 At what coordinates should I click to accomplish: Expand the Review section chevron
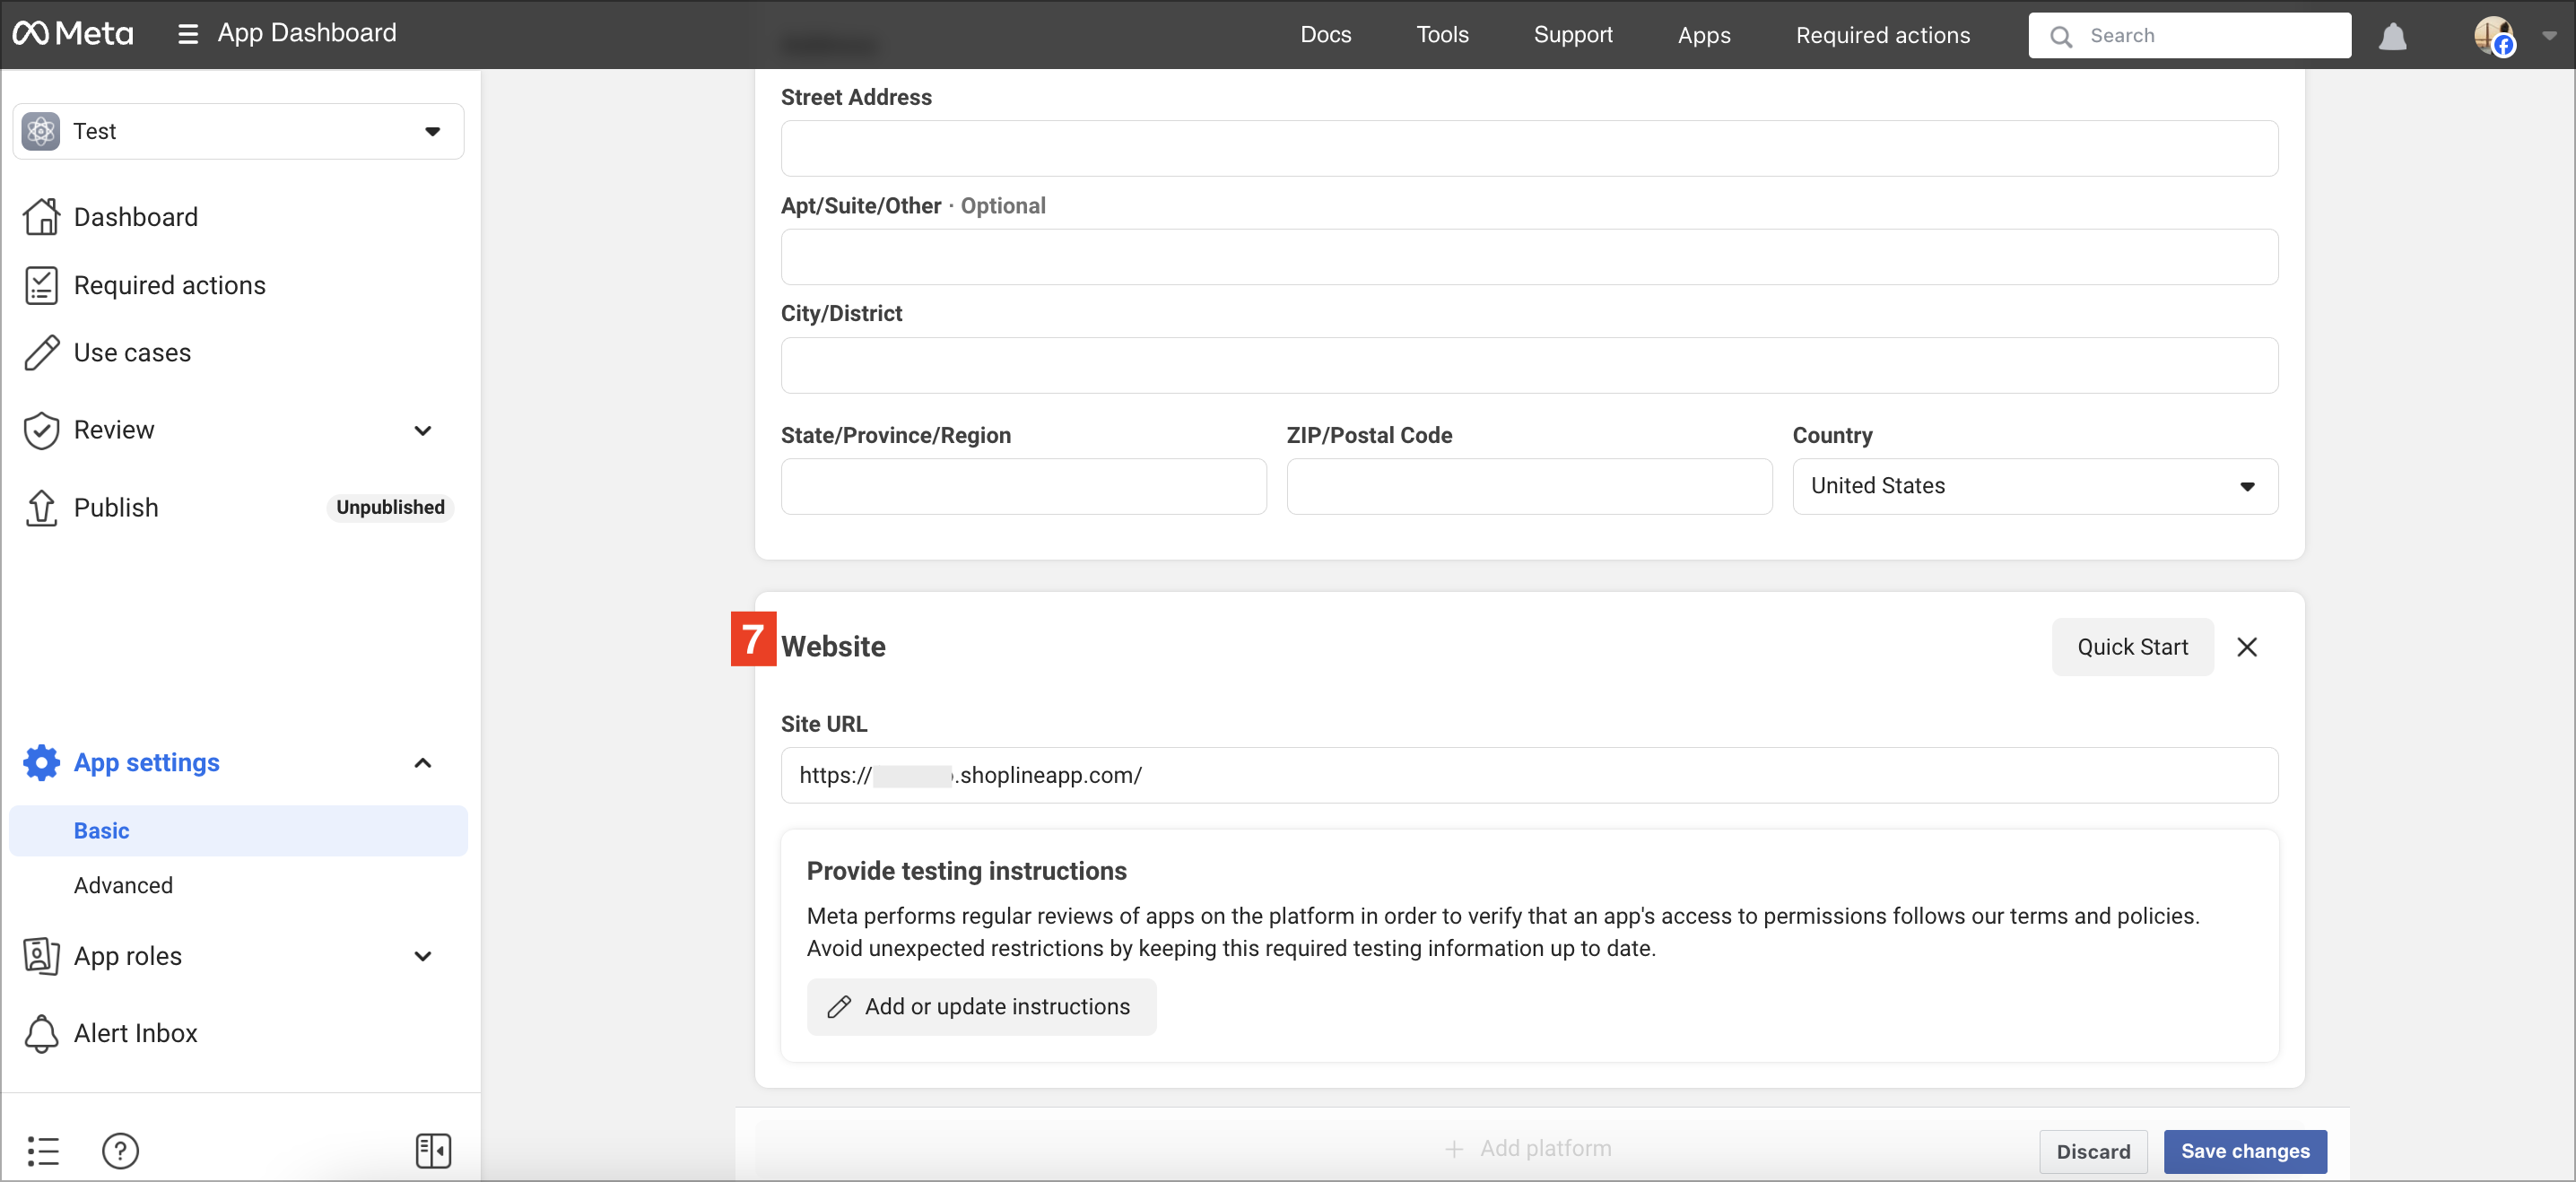[423, 431]
